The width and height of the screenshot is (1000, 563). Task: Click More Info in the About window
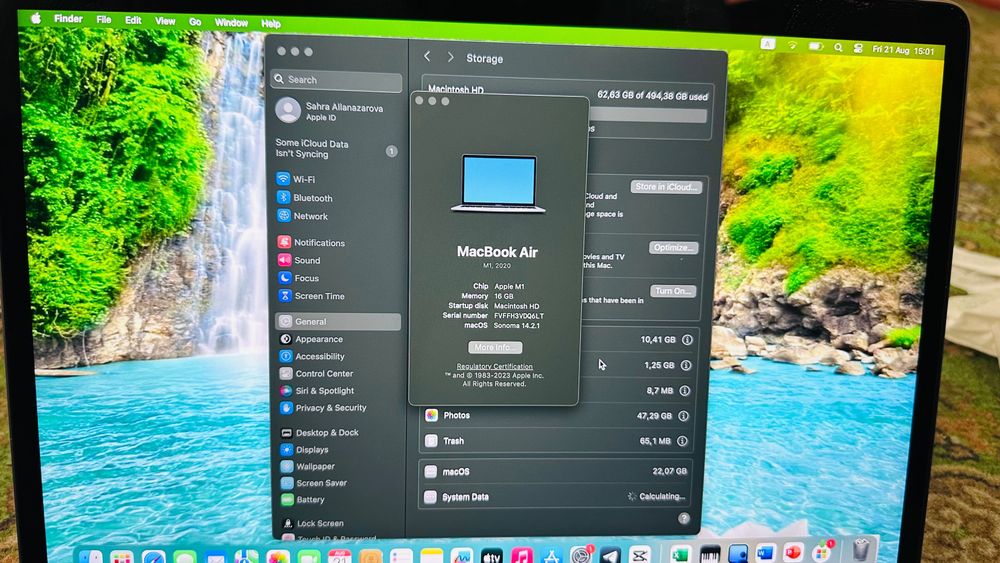coord(495,347)
